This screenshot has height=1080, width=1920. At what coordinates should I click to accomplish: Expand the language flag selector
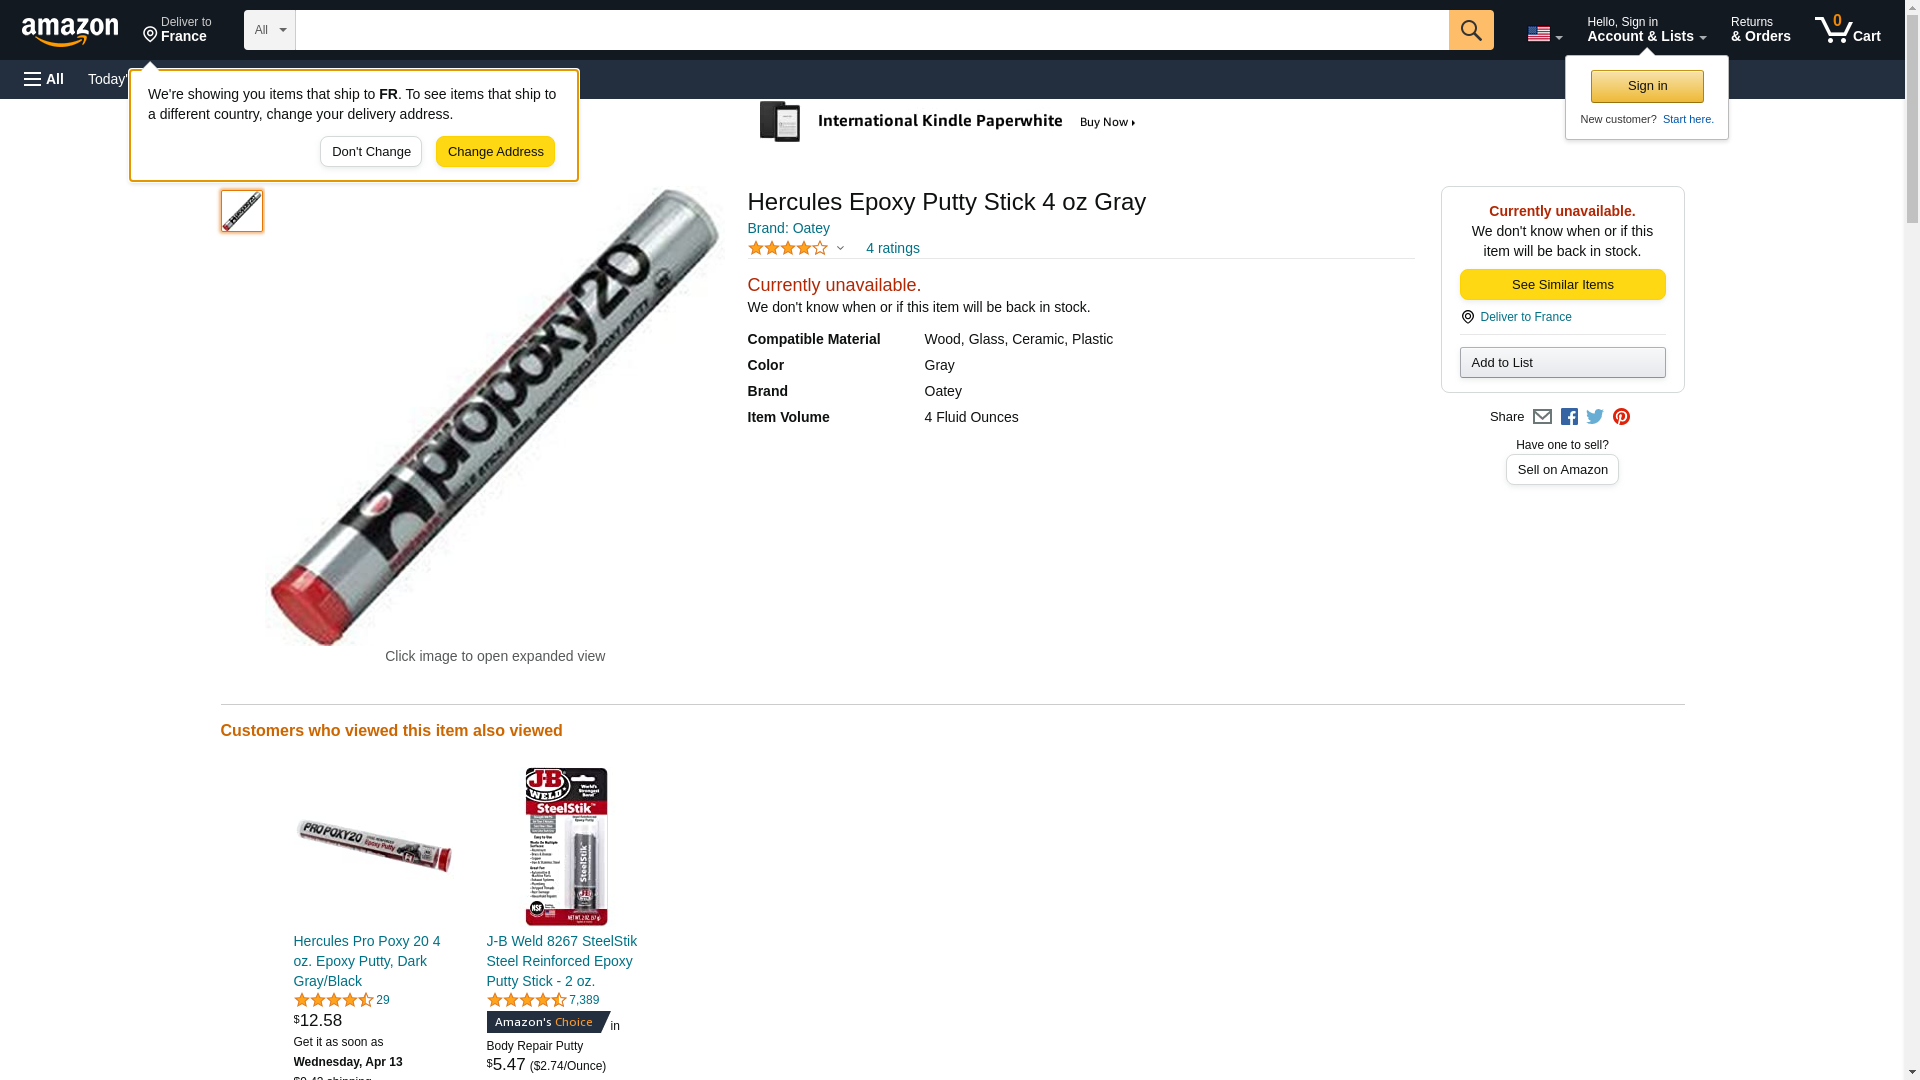click(1544, 34)
